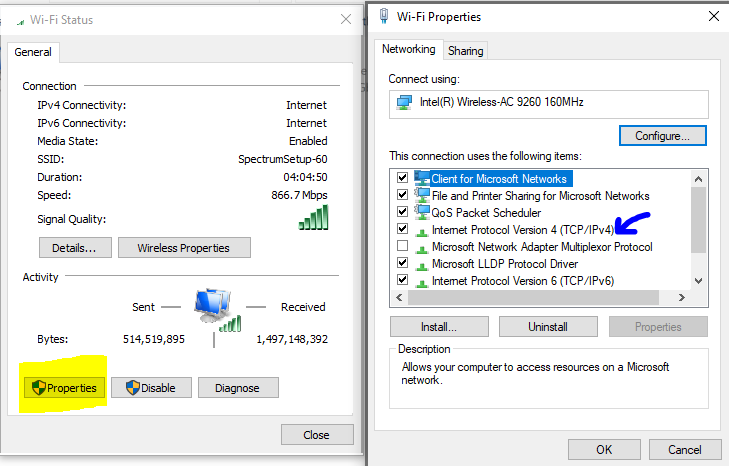Click the signal quality bars icon

(313, 218)
